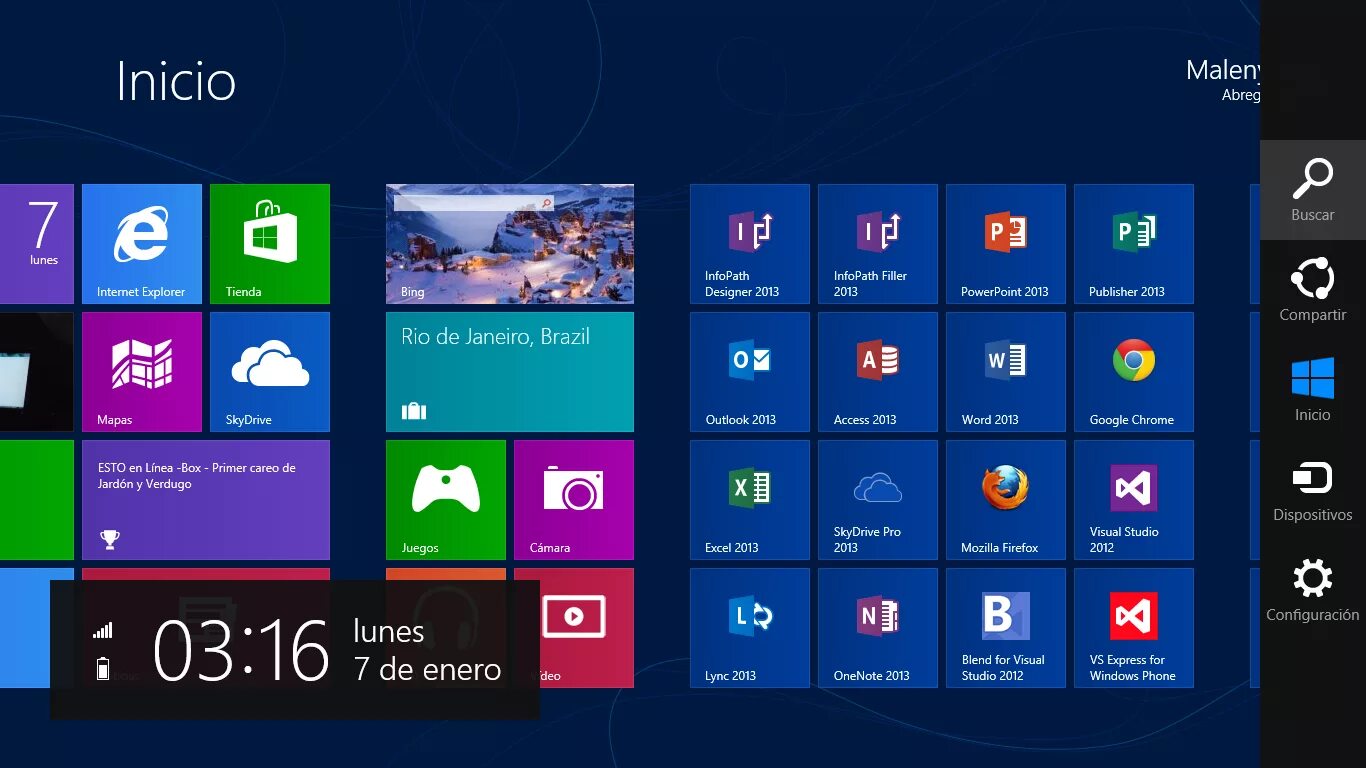Click the Inicio Windows charm
Viewport: 1366px width, 768px height.
(x=1313, y=390)
